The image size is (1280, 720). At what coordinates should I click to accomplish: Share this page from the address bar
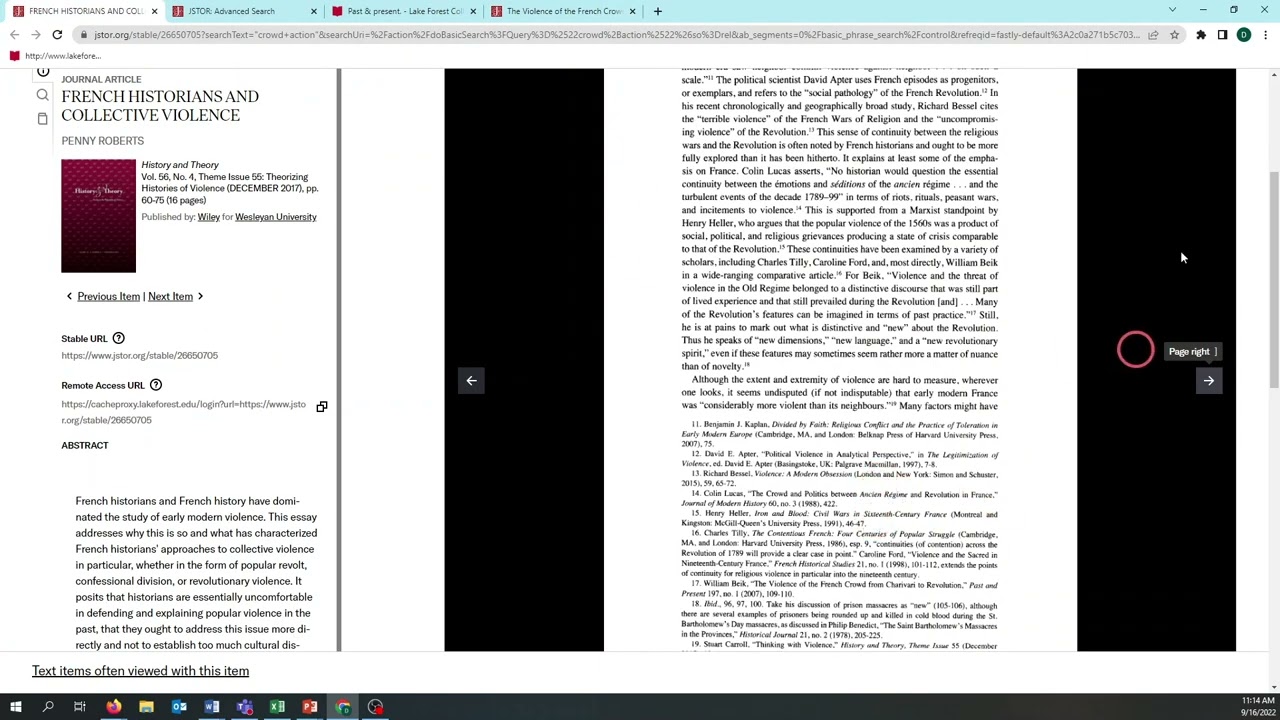point(1153,35)
